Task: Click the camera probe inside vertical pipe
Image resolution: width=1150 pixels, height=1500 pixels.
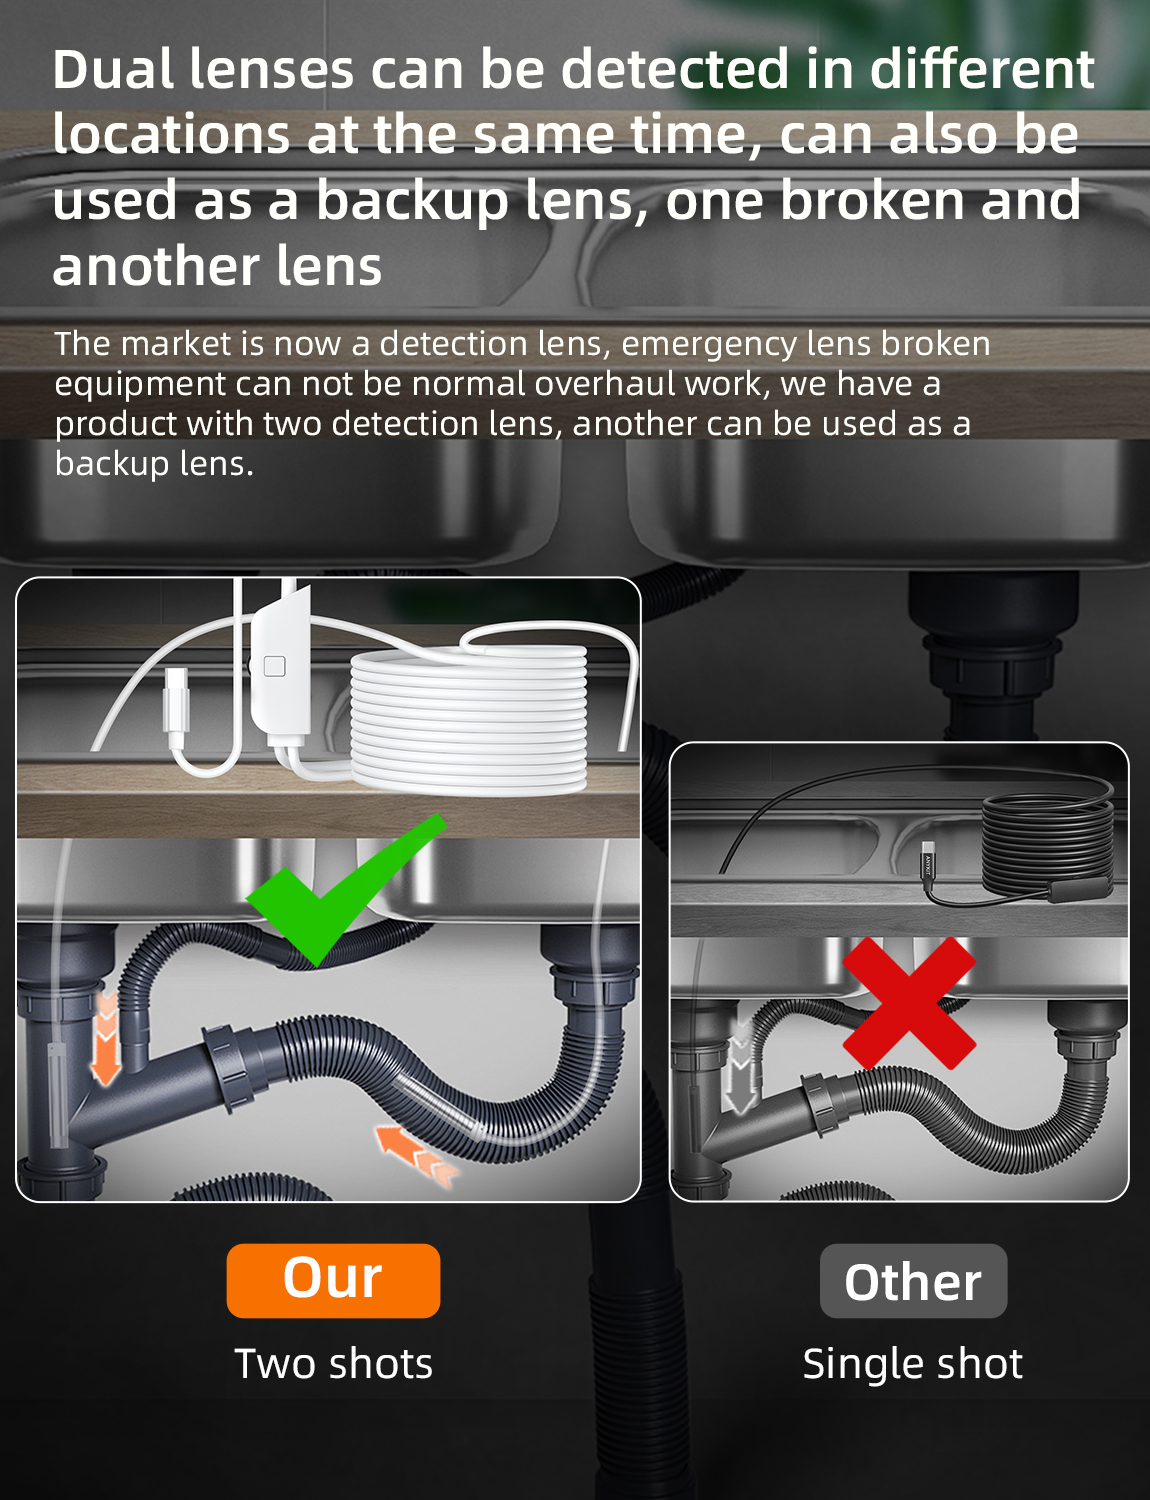Action: tap(59, 1095)
